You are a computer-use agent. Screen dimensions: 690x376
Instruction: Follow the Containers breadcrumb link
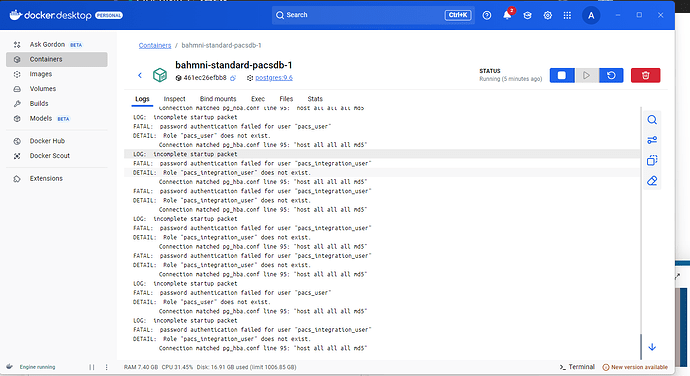tap(155, 45)
